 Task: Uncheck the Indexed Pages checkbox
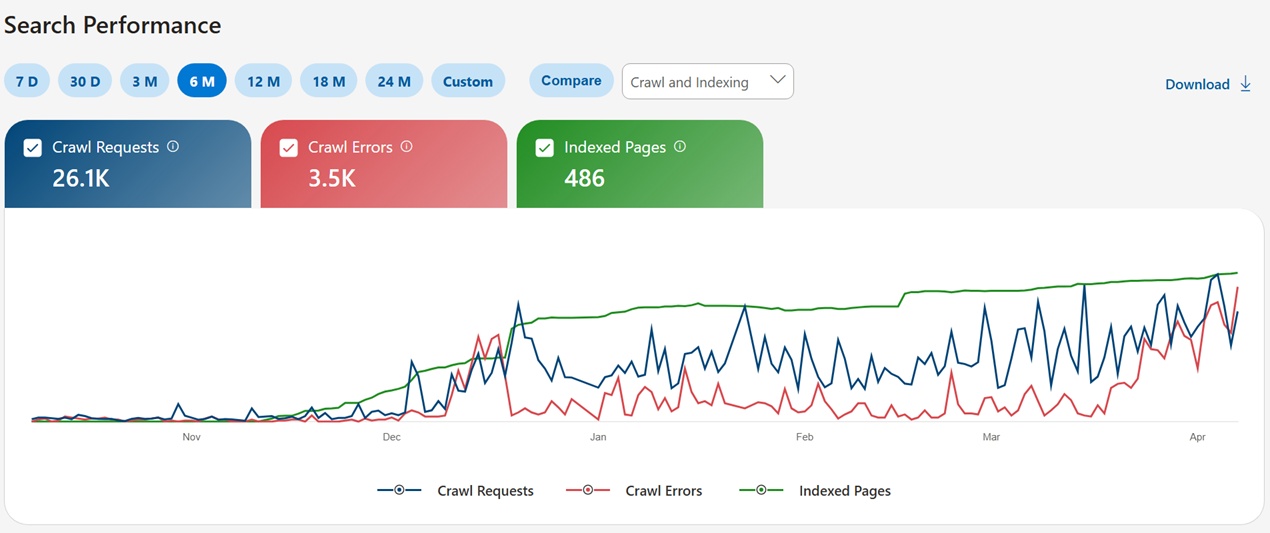coord(545,148)
